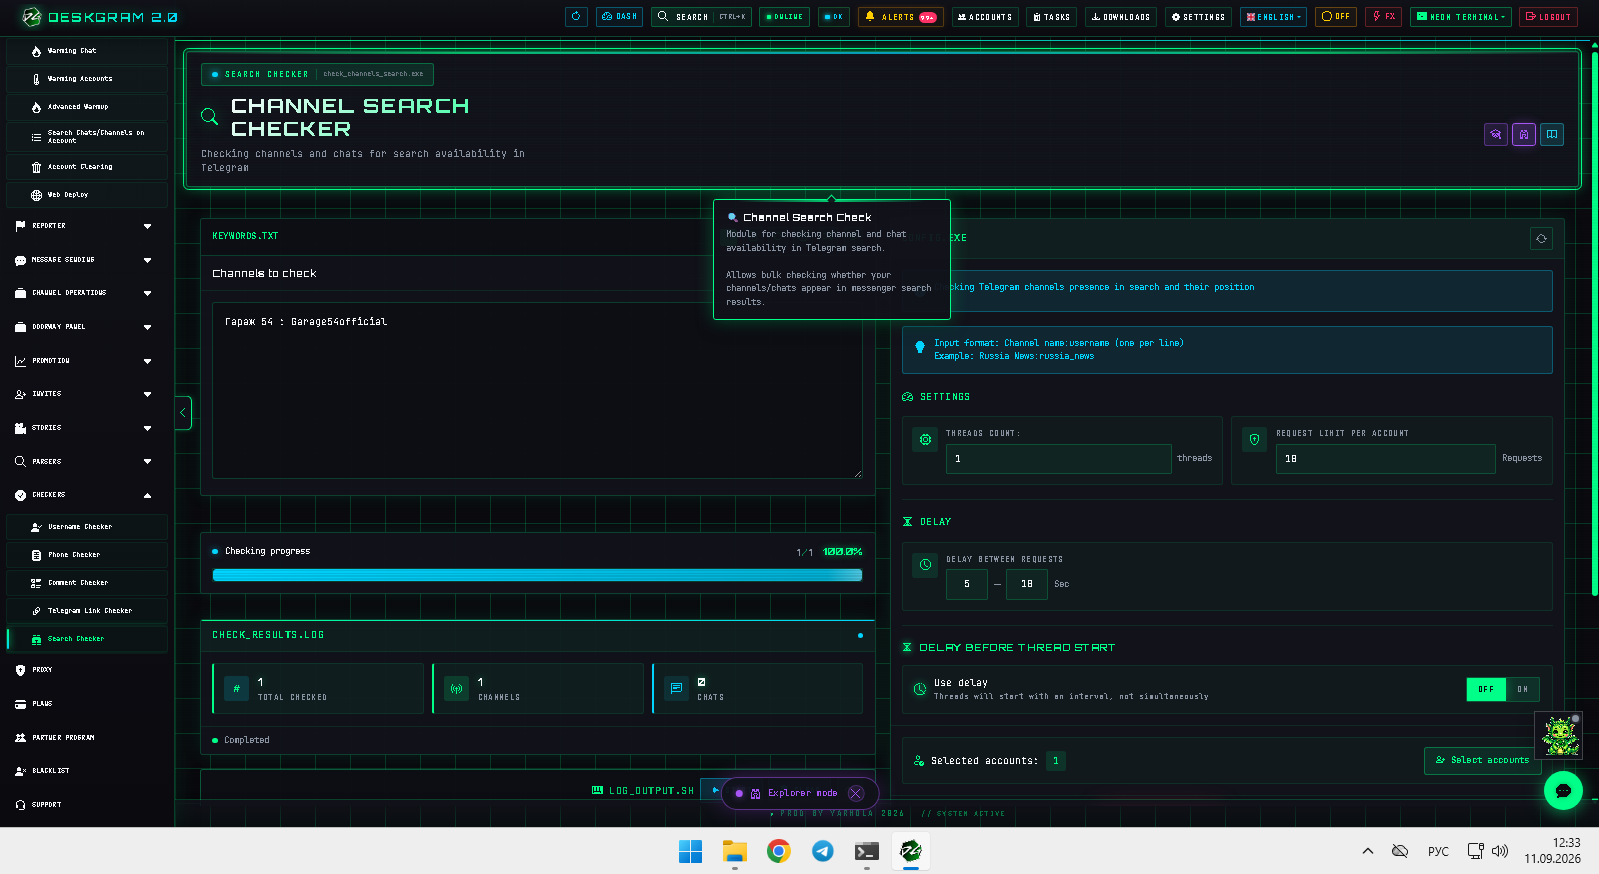Open the terminal app in the taskbar
Image resolution: width=1599 pixels, height=874 pixels.
coord(867,851)
